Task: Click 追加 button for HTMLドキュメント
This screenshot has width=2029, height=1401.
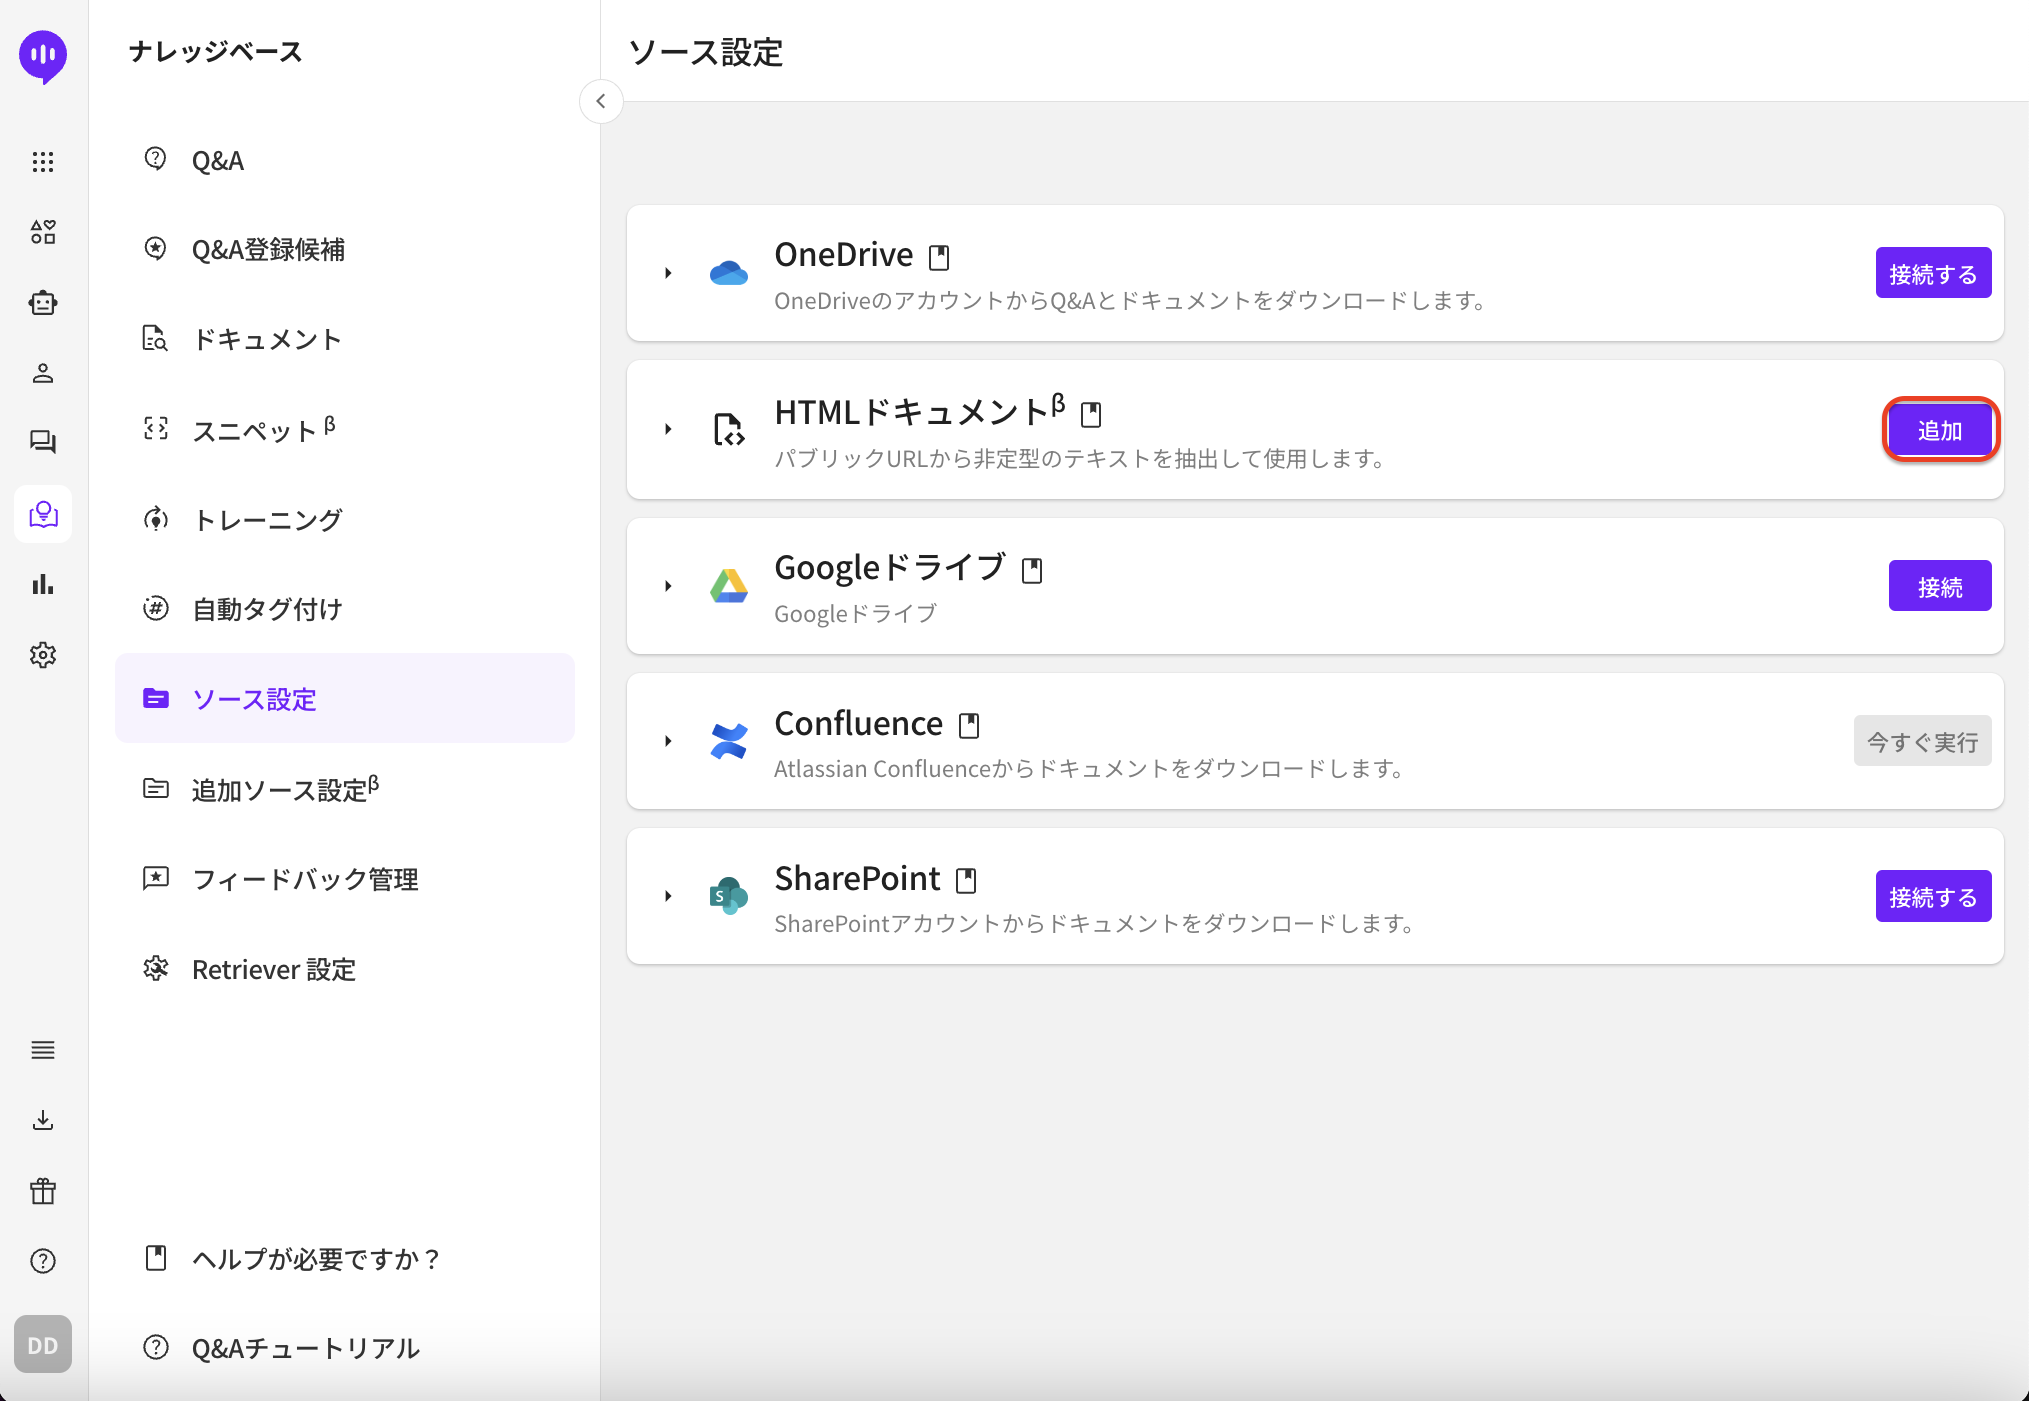Action: (x=1939, y=430)
